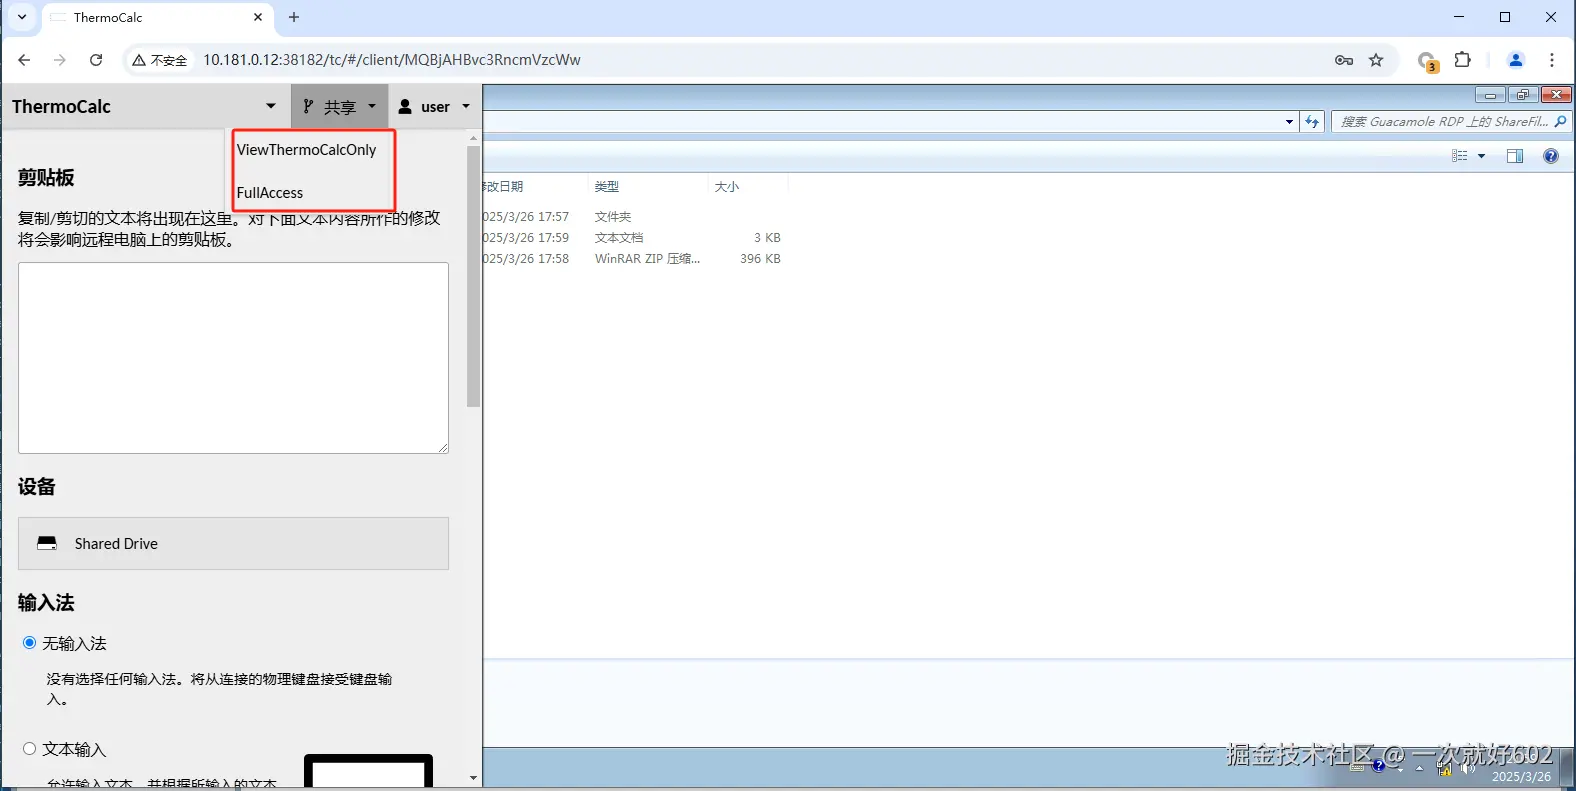The height and width of the screenshot is (791, 1576).
Task: Open the not-secure site info badge
Action: [x=160, y=60]
